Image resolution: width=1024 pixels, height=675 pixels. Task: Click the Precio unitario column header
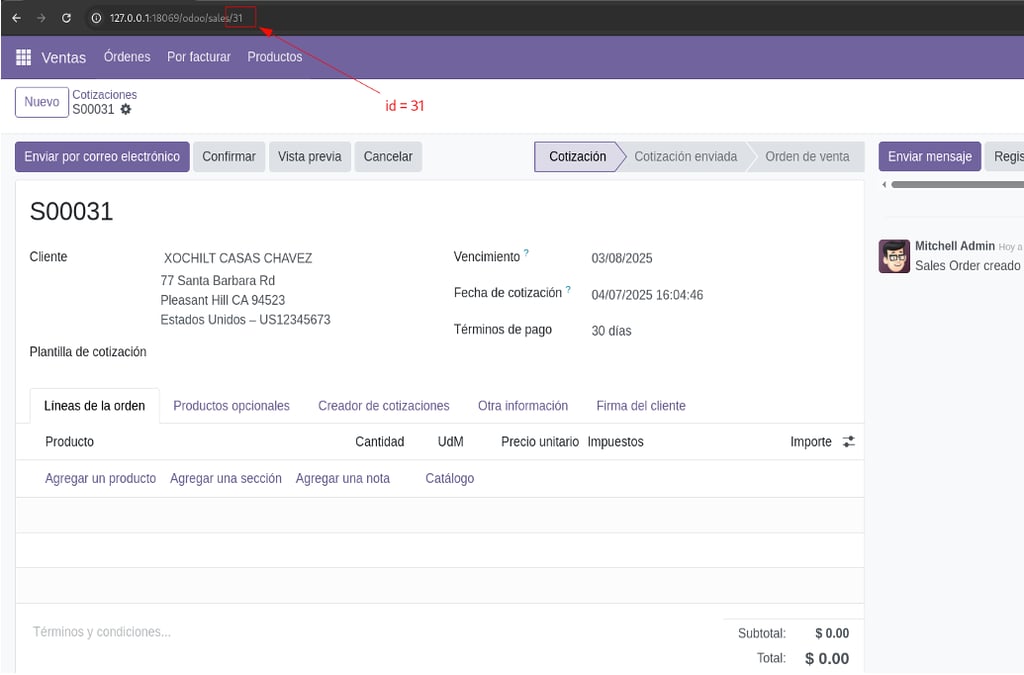(x=540, y=442)
